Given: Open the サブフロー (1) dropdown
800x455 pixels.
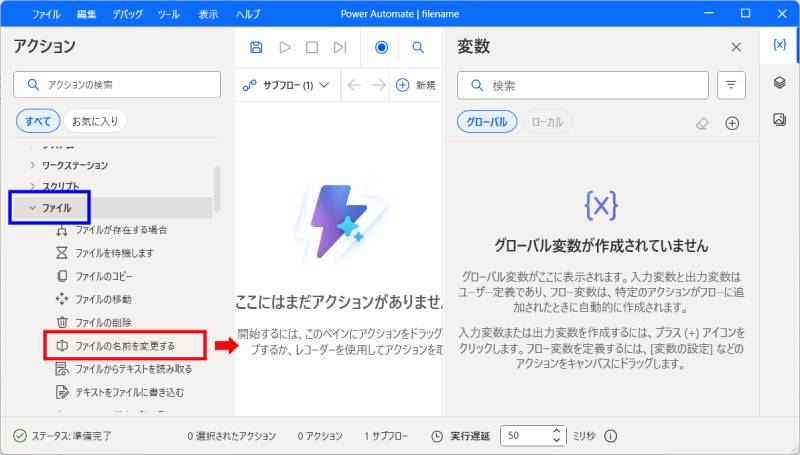Looking at the screenshot, I should pos(286,85).
